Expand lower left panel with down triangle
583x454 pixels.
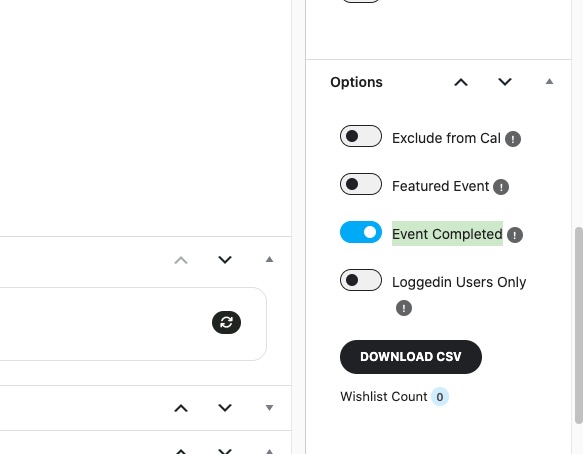tap(270, 408)
